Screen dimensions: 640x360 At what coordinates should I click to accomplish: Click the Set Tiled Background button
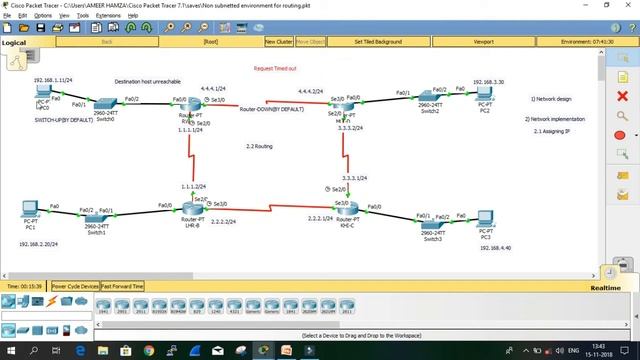coord(378,42)
